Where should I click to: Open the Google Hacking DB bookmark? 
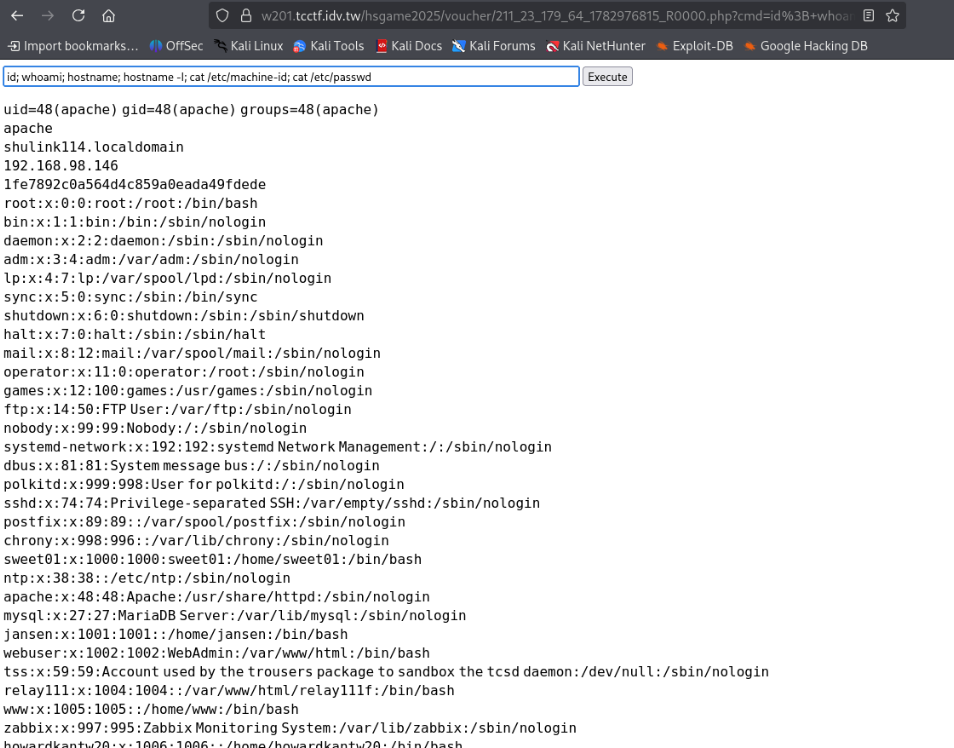[806, 46]
